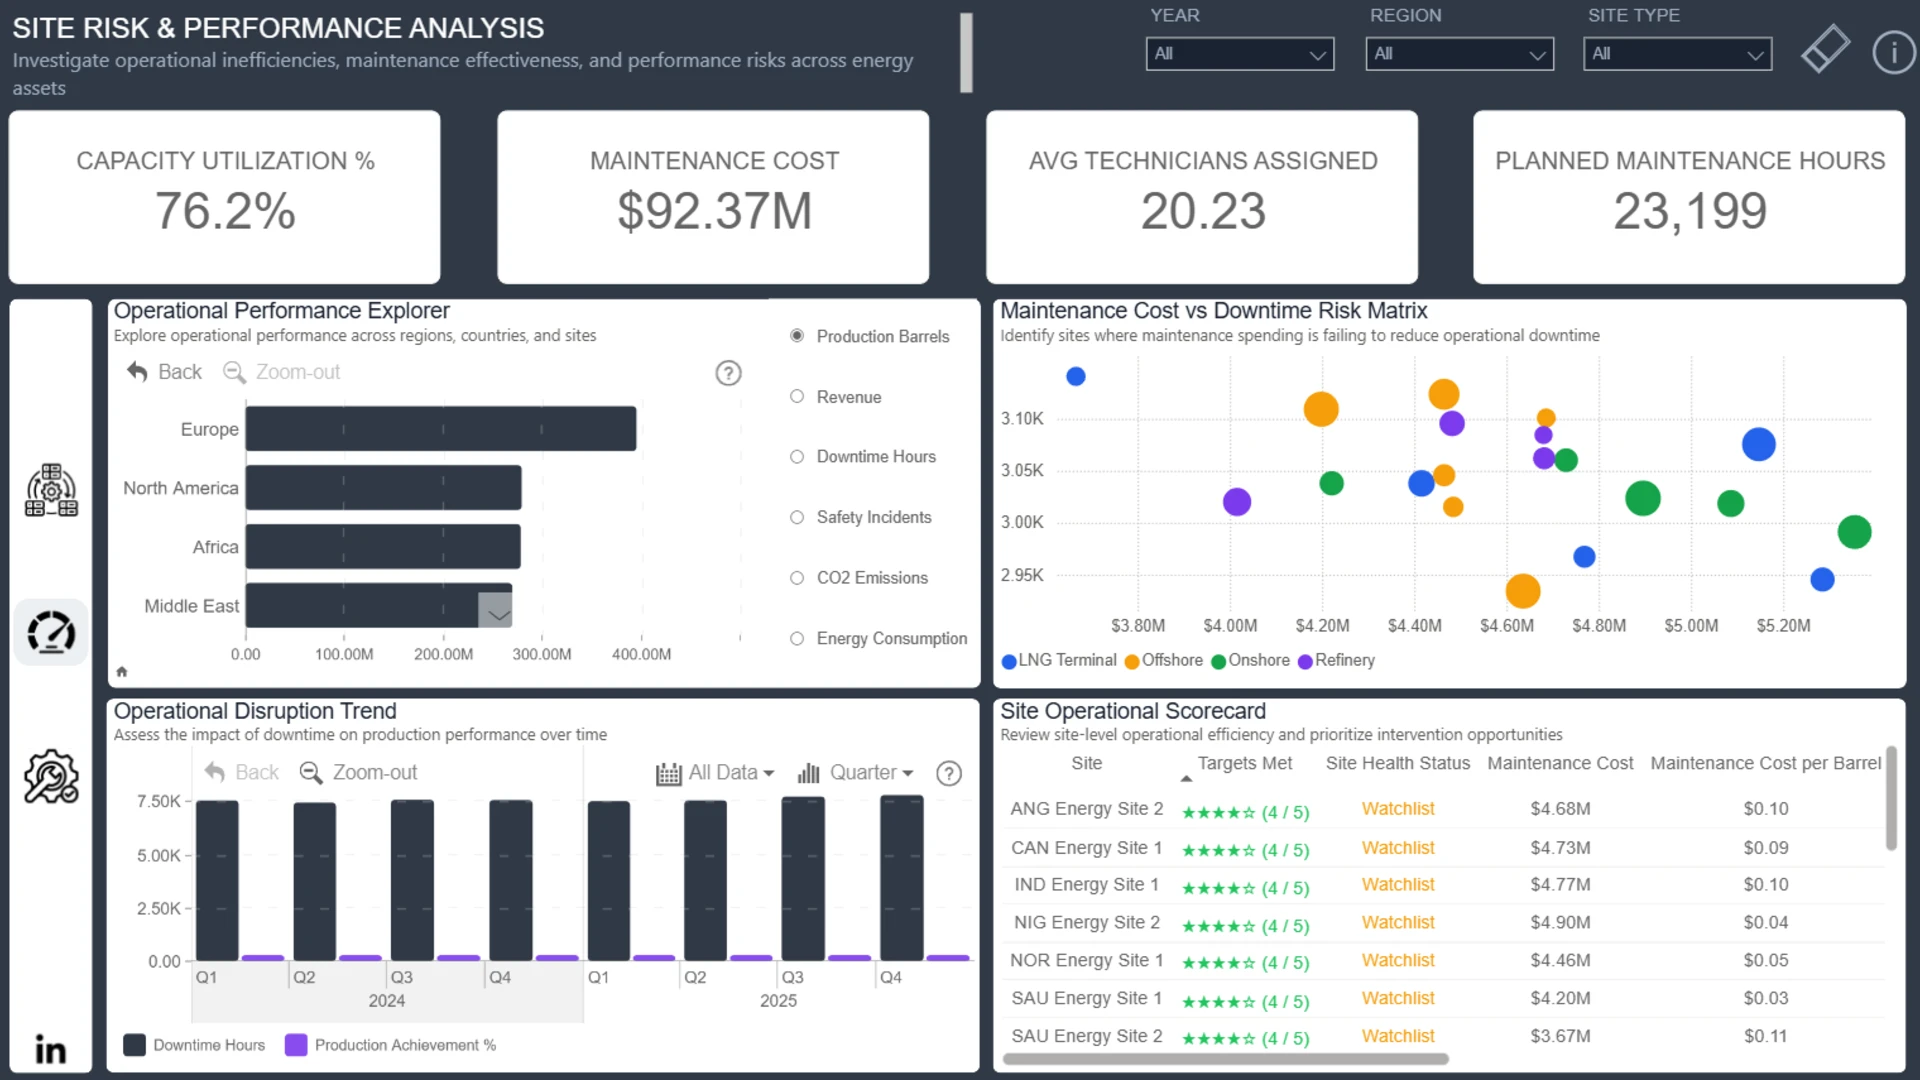1920x1080 pixels.
Task: Expand the REGION filter dropdown
Action: point(1459,54)
